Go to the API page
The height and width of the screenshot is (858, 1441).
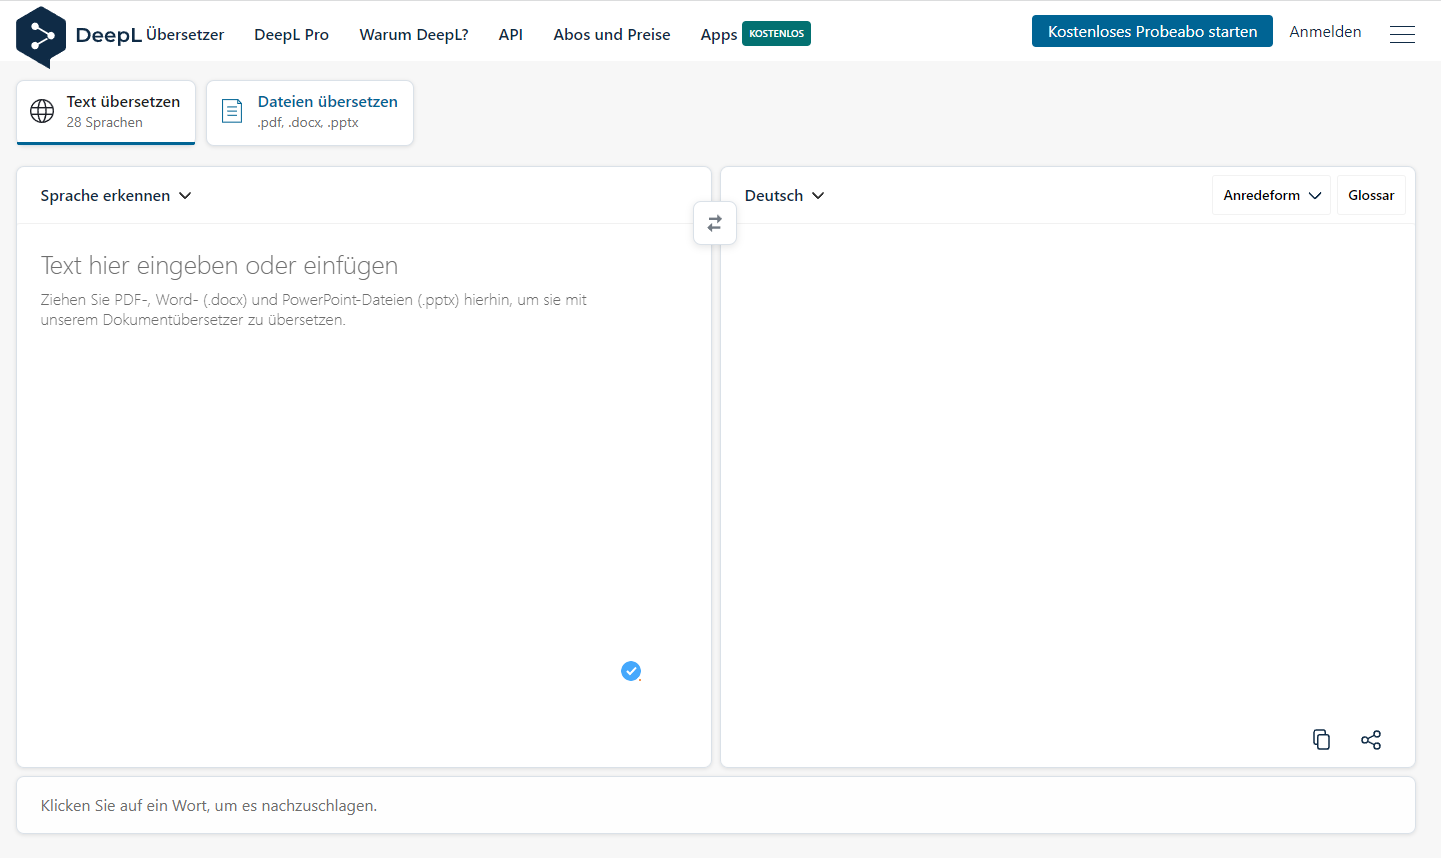pos(511,34)
